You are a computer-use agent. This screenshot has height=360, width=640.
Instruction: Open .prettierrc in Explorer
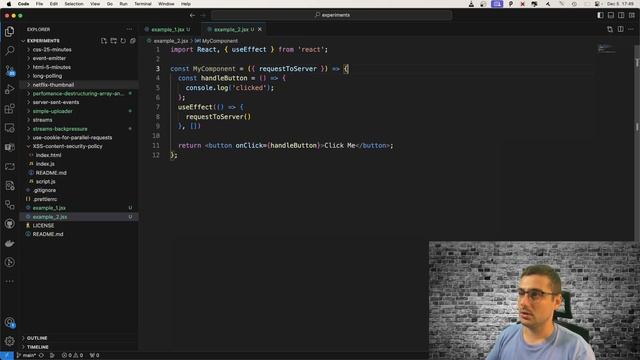click(x=79, y=199)
